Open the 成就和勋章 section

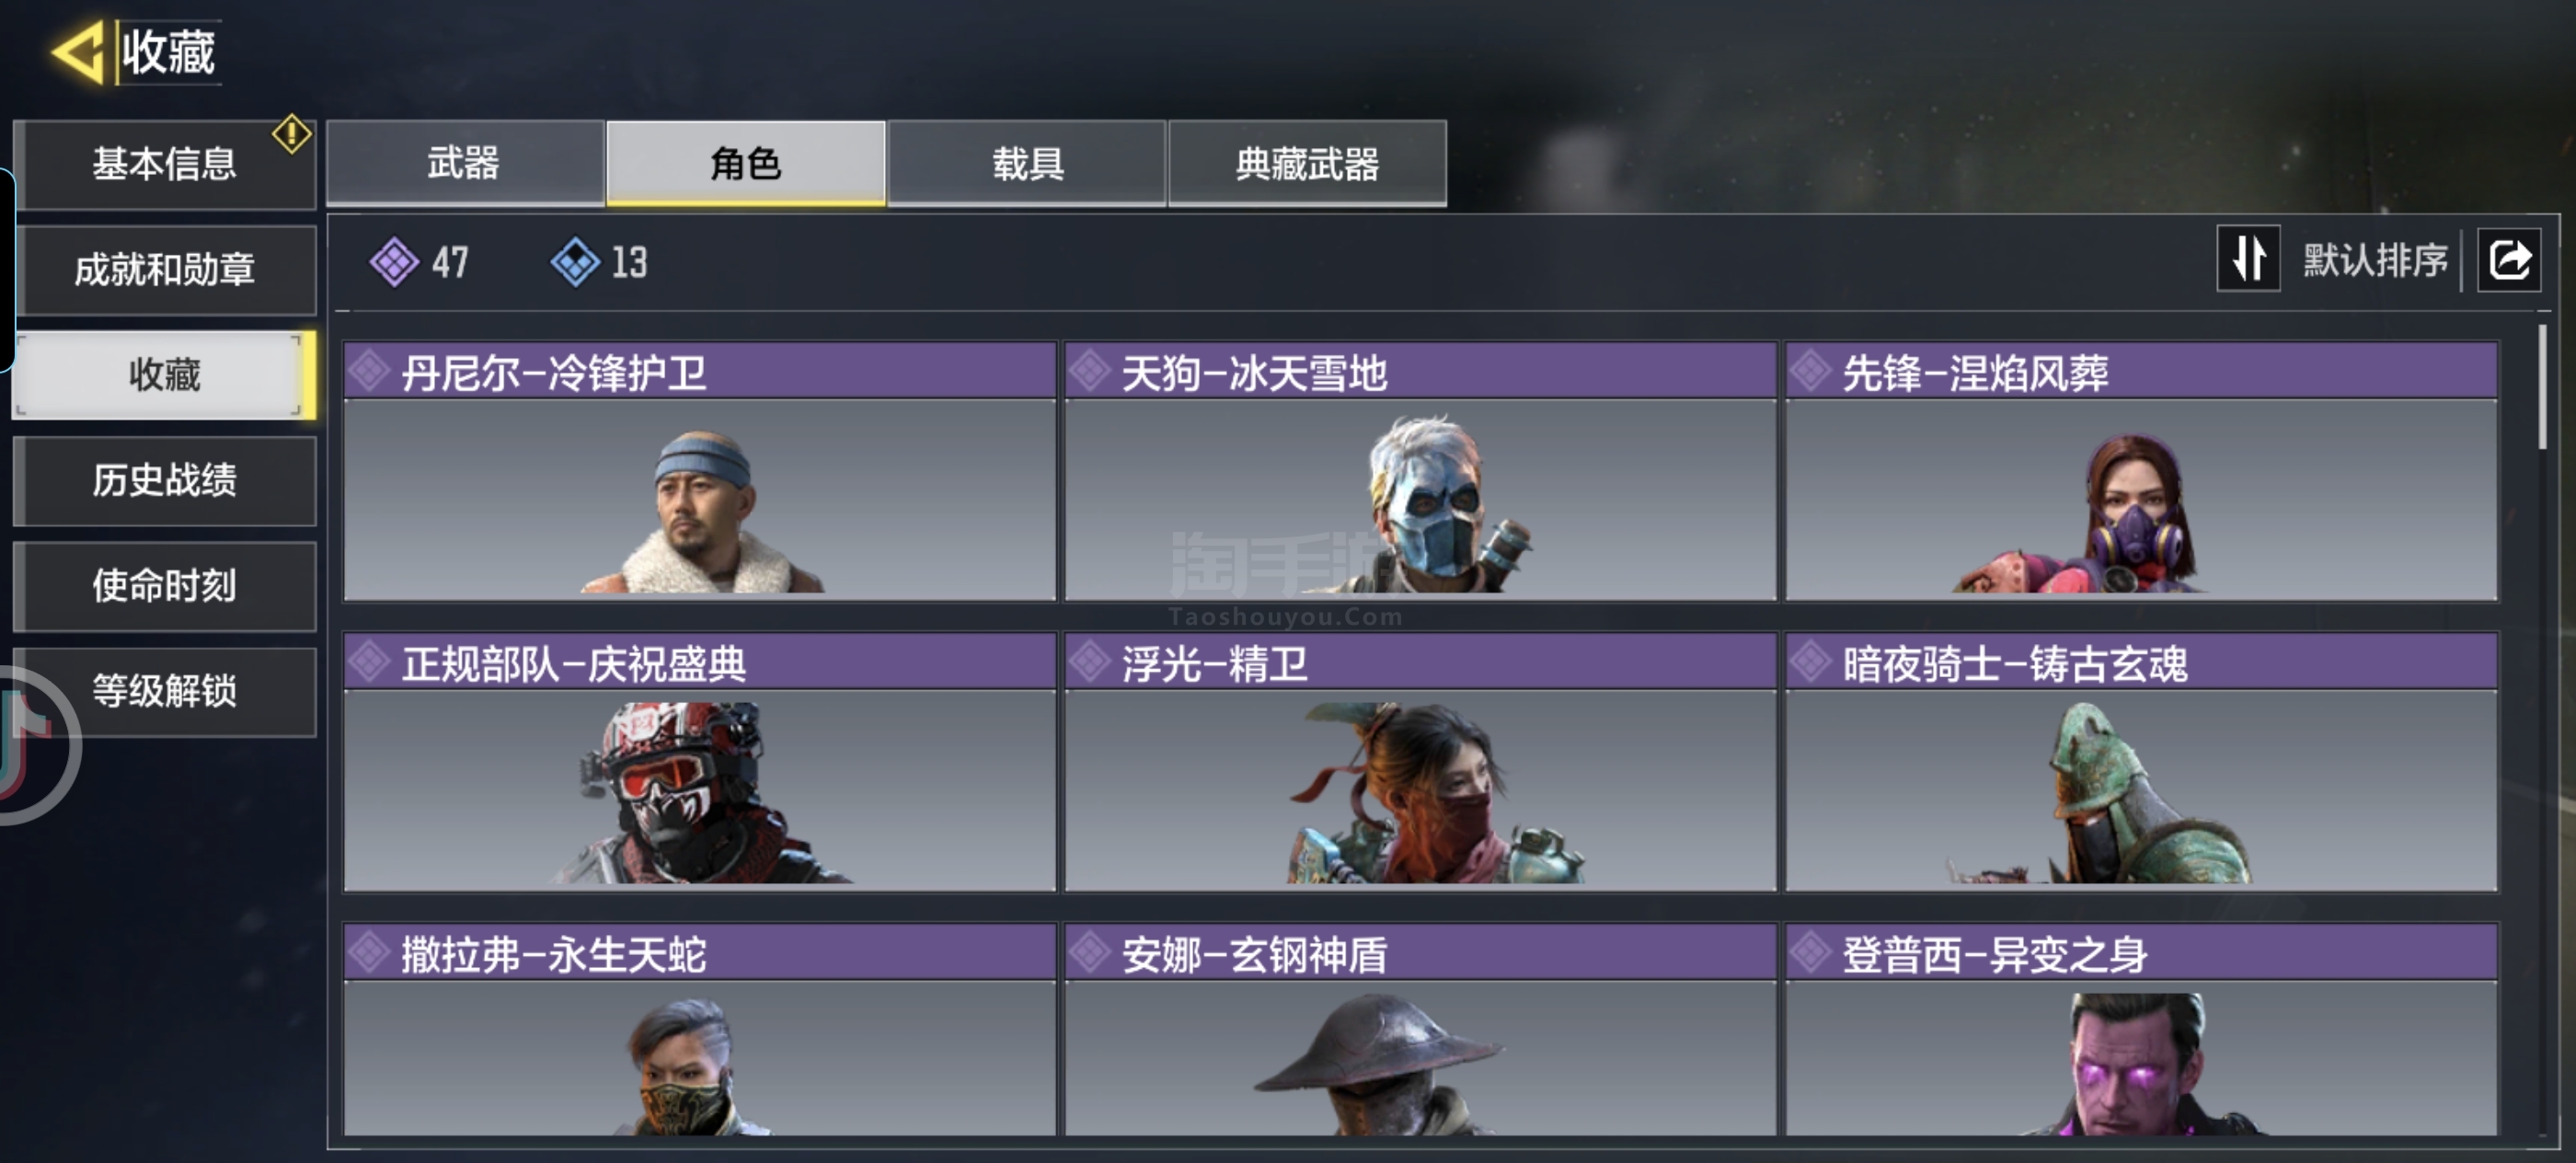click(165, 270)
